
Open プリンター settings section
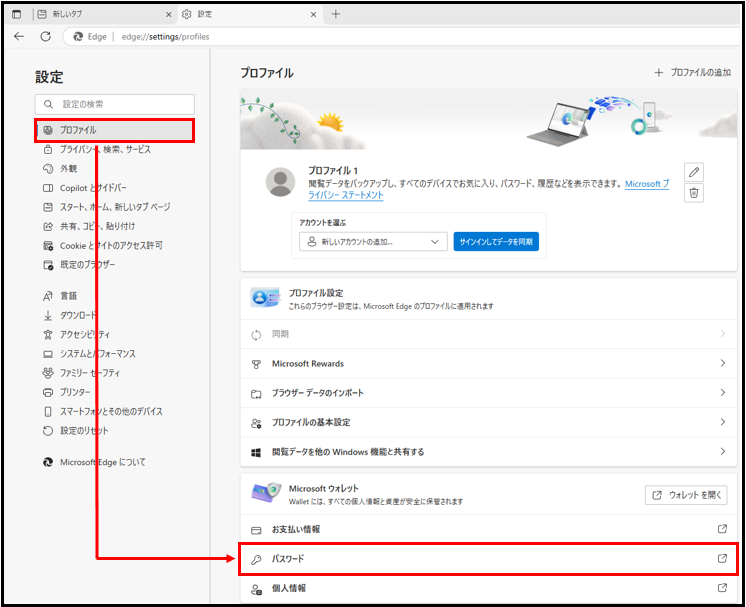pyautogui.click(x=67, y=392)
